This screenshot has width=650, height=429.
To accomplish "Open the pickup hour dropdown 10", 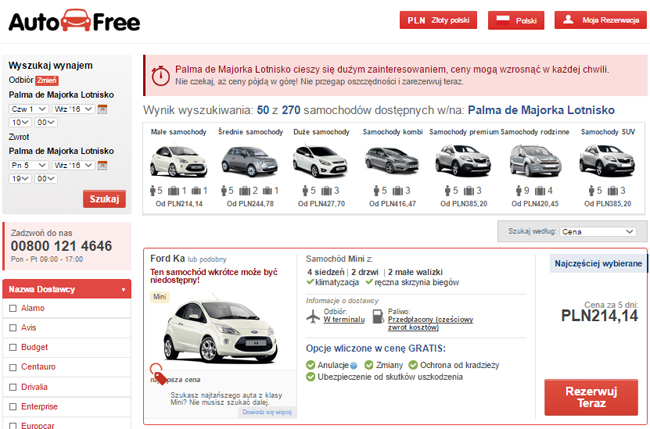I will (20, 122).
